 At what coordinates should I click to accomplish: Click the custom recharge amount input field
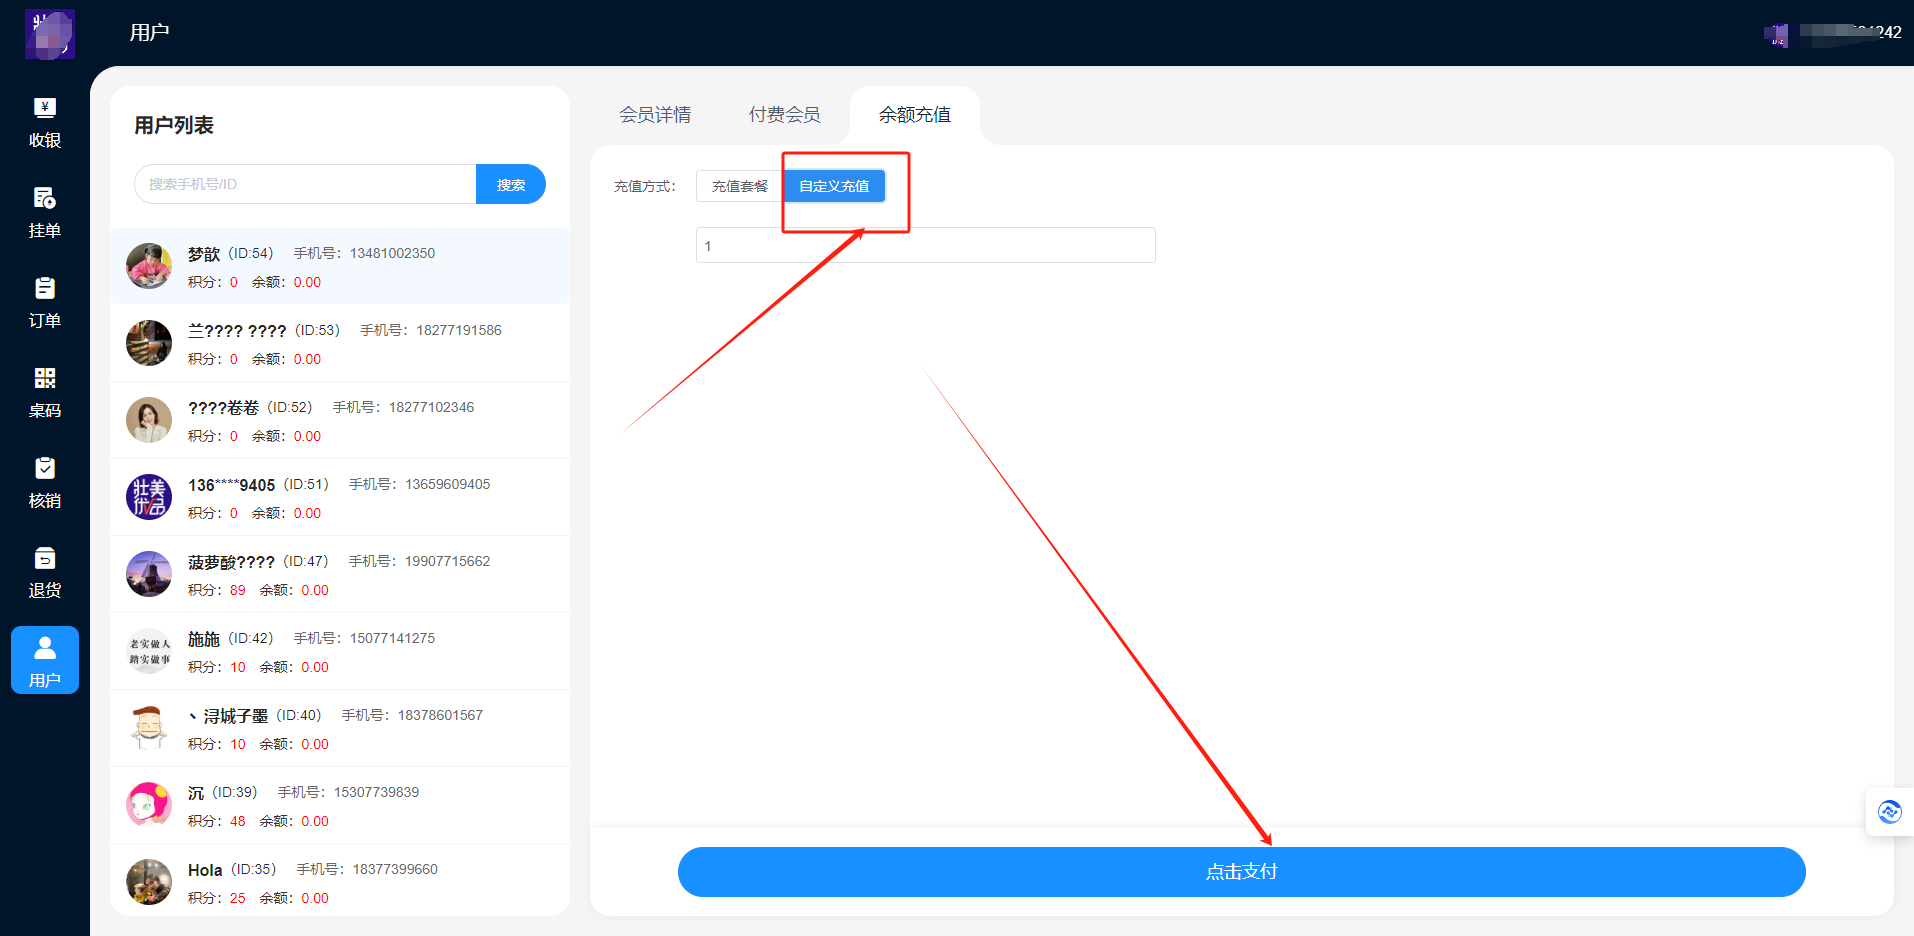point(925,245)
